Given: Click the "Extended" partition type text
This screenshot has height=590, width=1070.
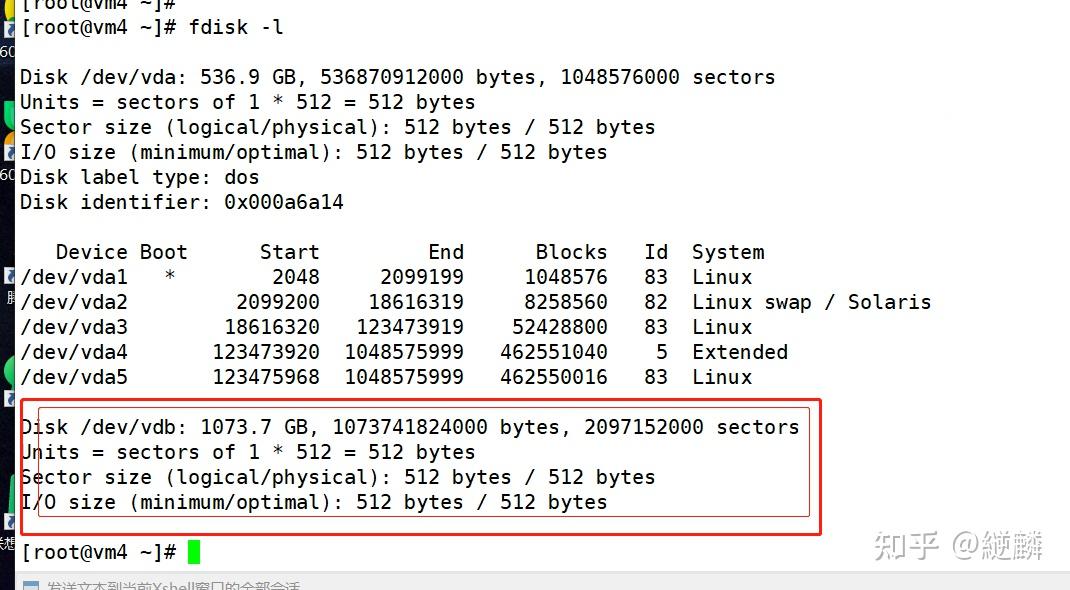Looking at the screenshot, I should pyautogui.click(x=740, y=352).
